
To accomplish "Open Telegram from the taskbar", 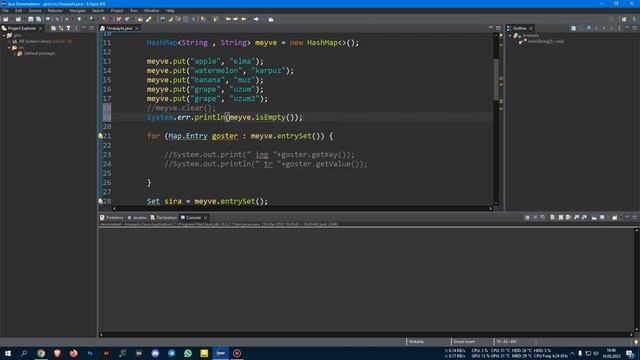I will [x=171, y=353].
